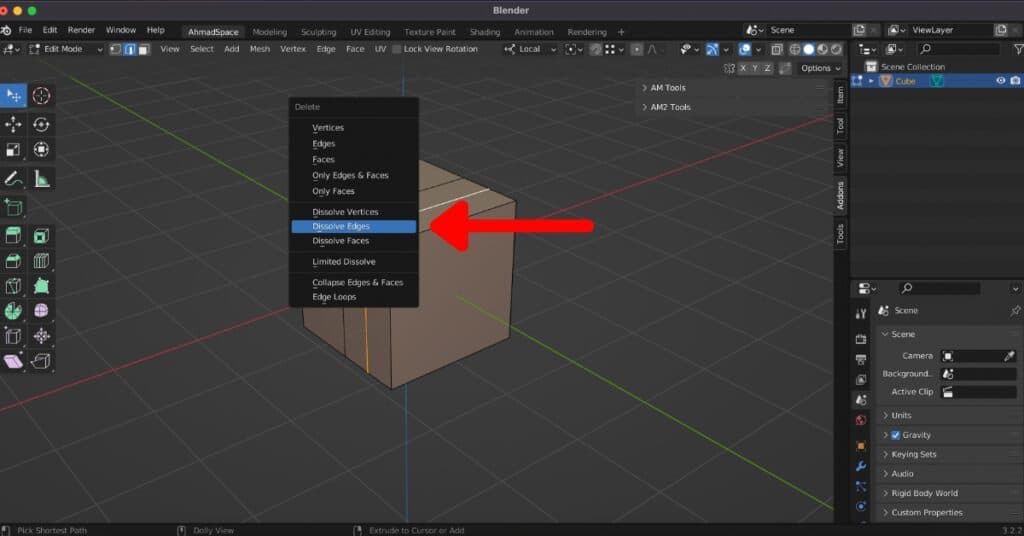The height and width of the screenshot is (536, 1024).
Task: Open the Edit Mode dropdown
Action: (x=66, y=49)
